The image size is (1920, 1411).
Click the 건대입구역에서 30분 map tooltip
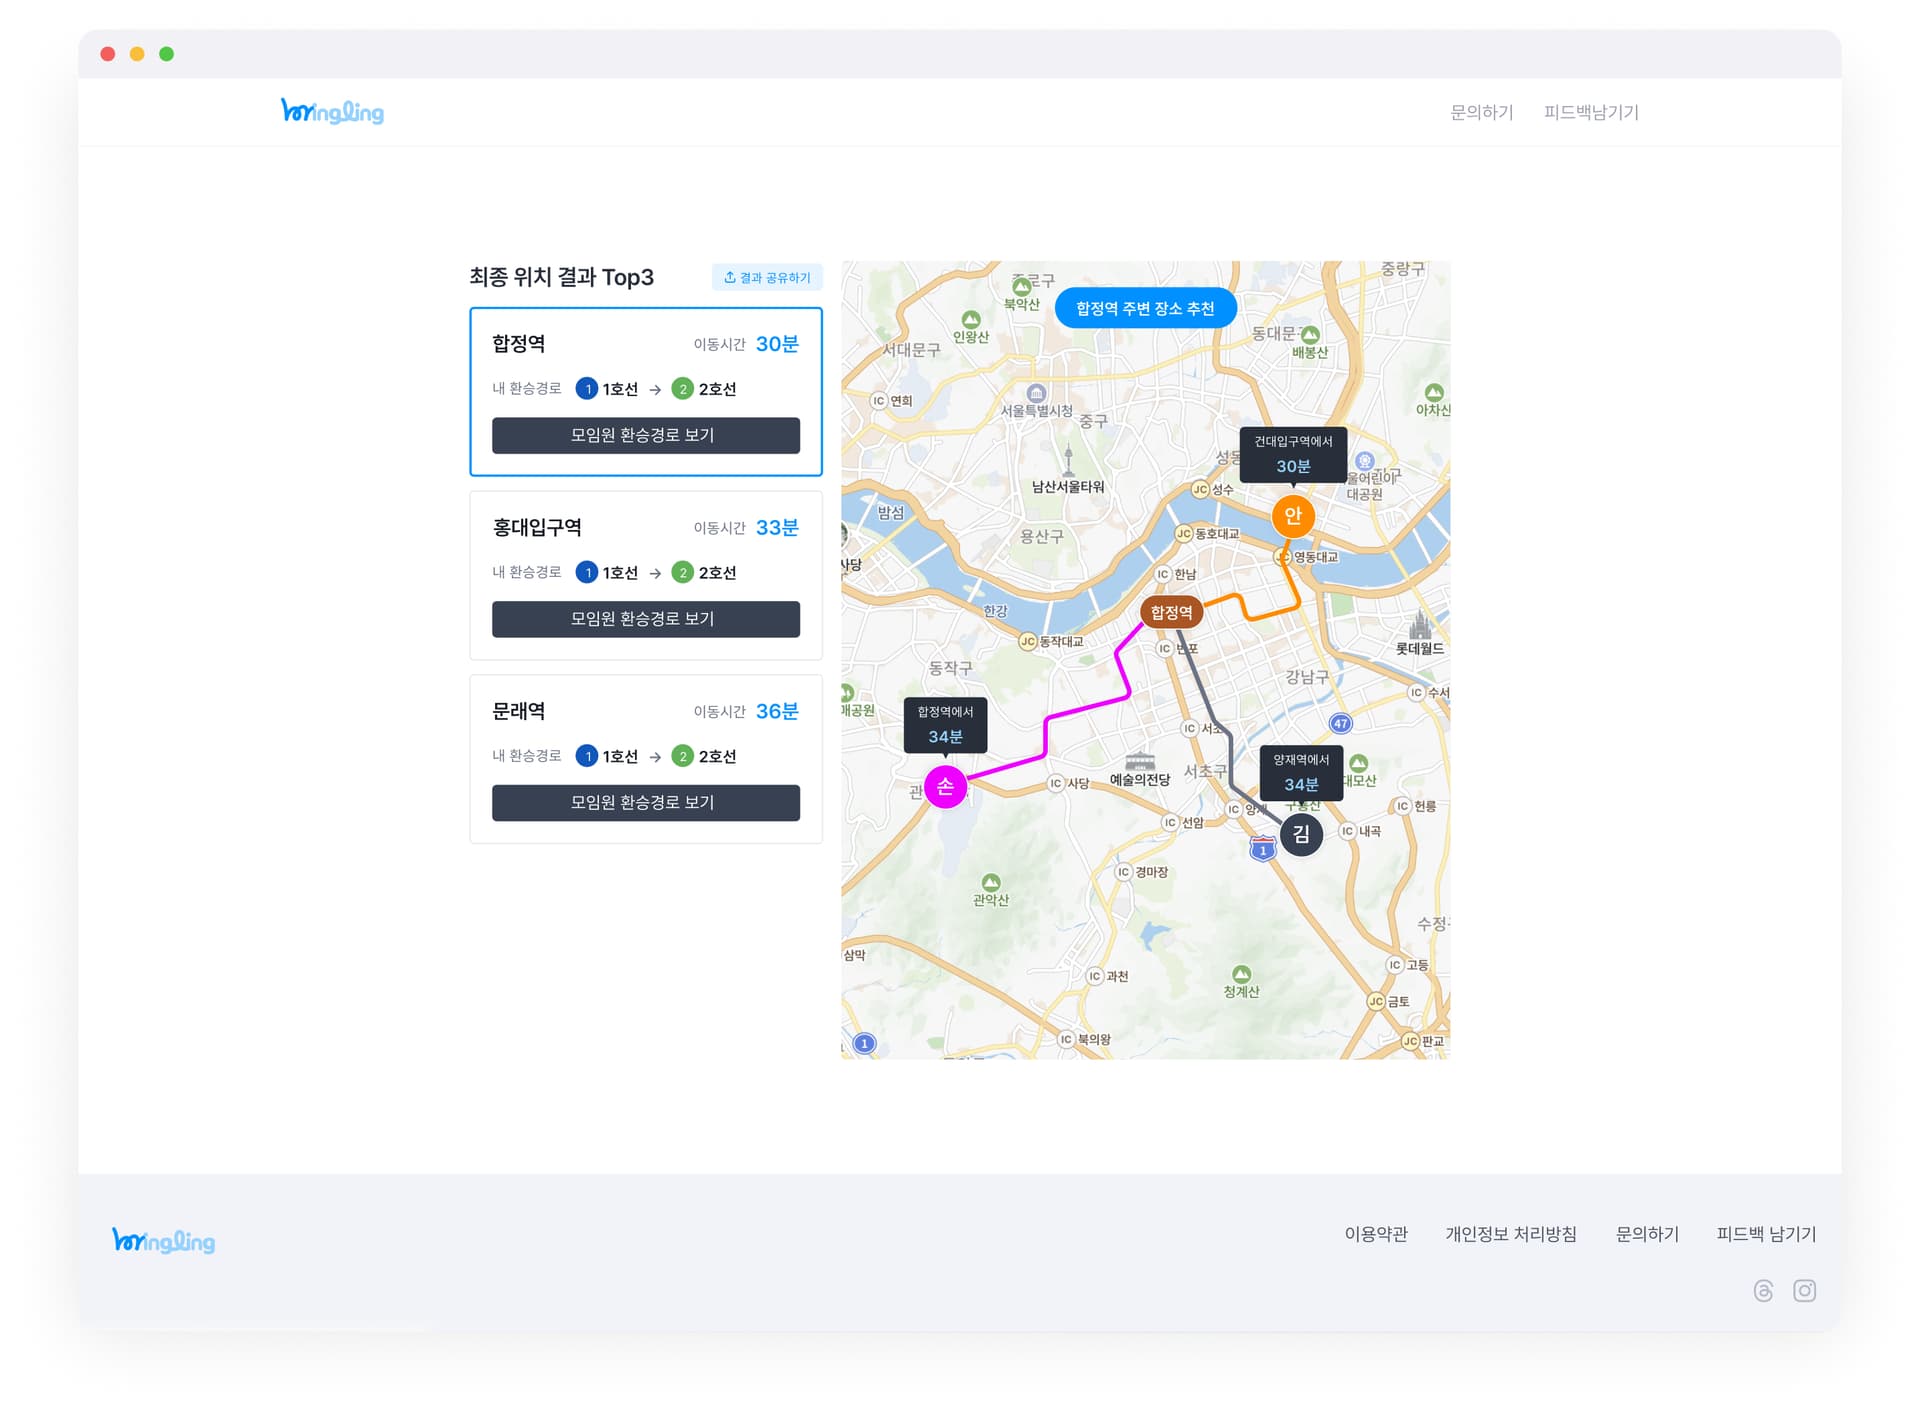(1292, 455)
